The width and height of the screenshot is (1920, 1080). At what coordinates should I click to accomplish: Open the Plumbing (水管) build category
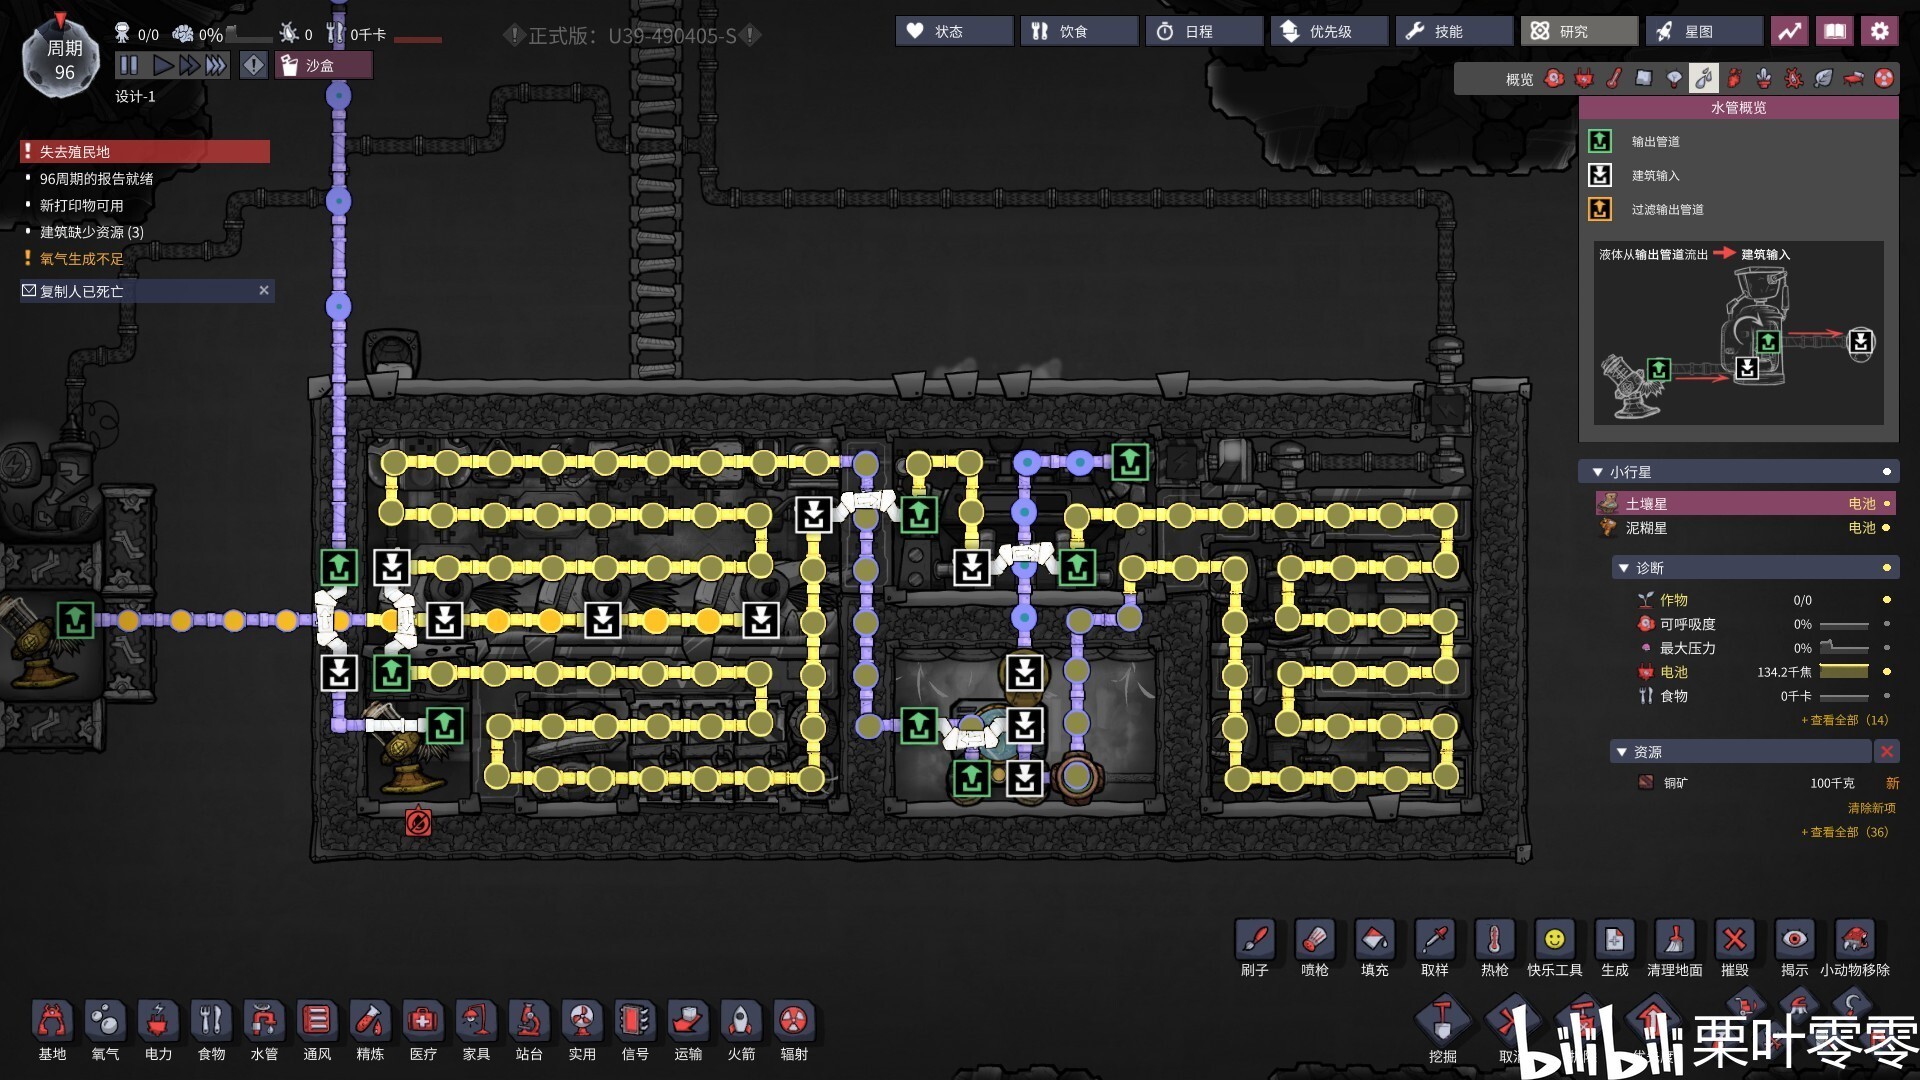pos(264,1030)
